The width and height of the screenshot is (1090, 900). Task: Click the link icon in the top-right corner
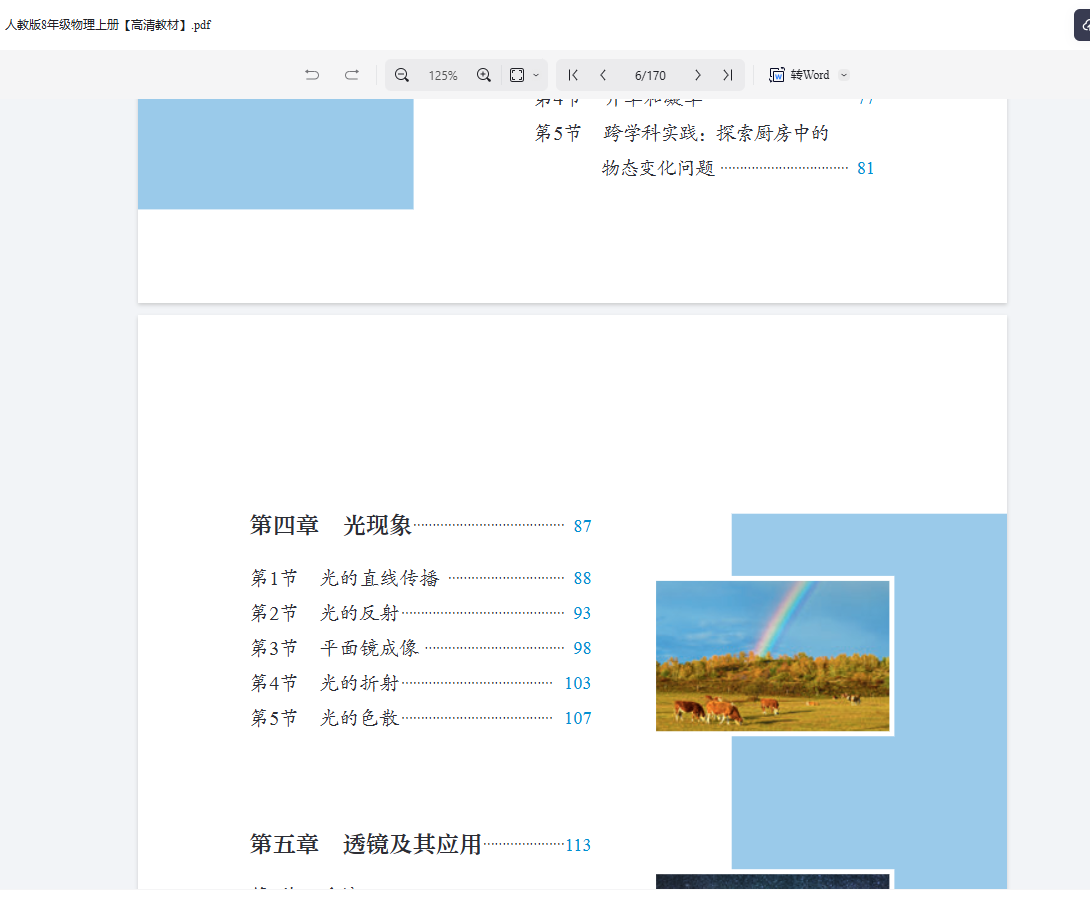(x=1083, y=25)
